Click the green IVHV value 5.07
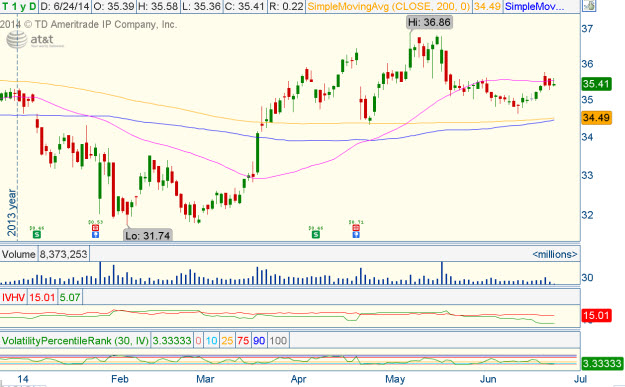This screenshot has width=625, height=387. pos(70,297)
